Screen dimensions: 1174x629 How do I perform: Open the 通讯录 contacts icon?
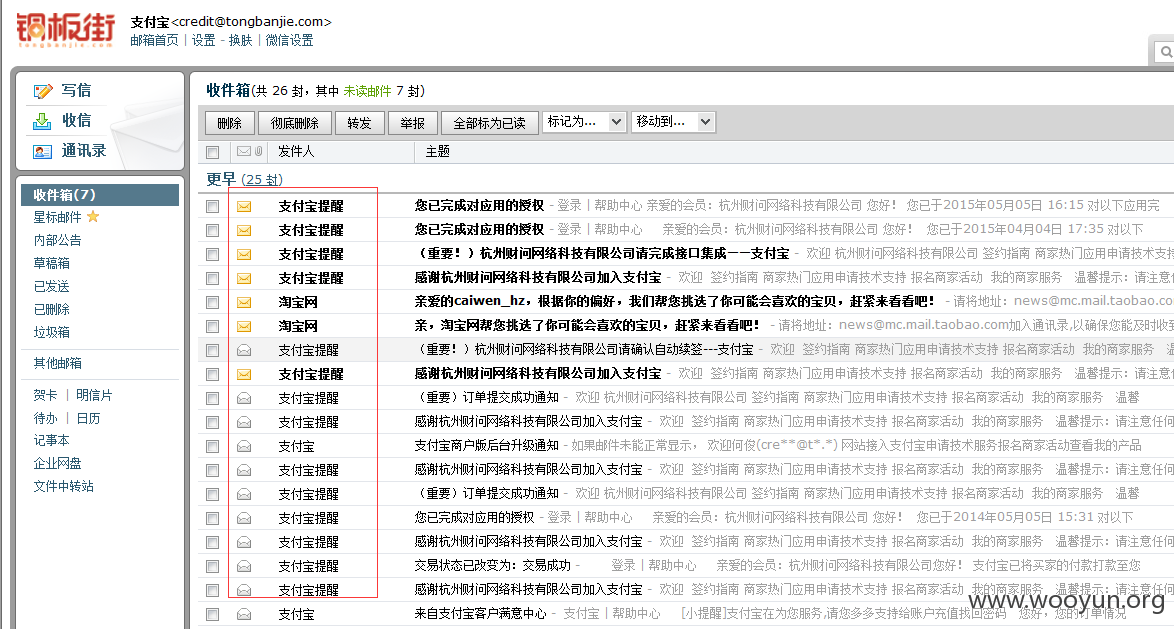point(43,151)
